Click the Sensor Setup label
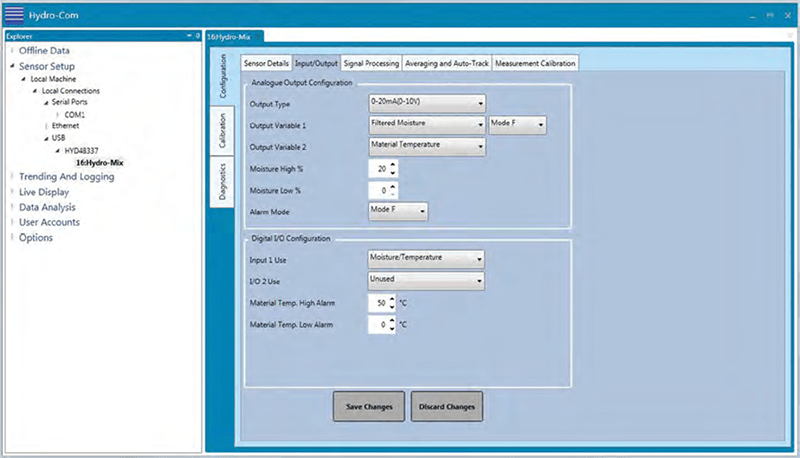Viewport: 800px width, 458px height. pos(47,66)
